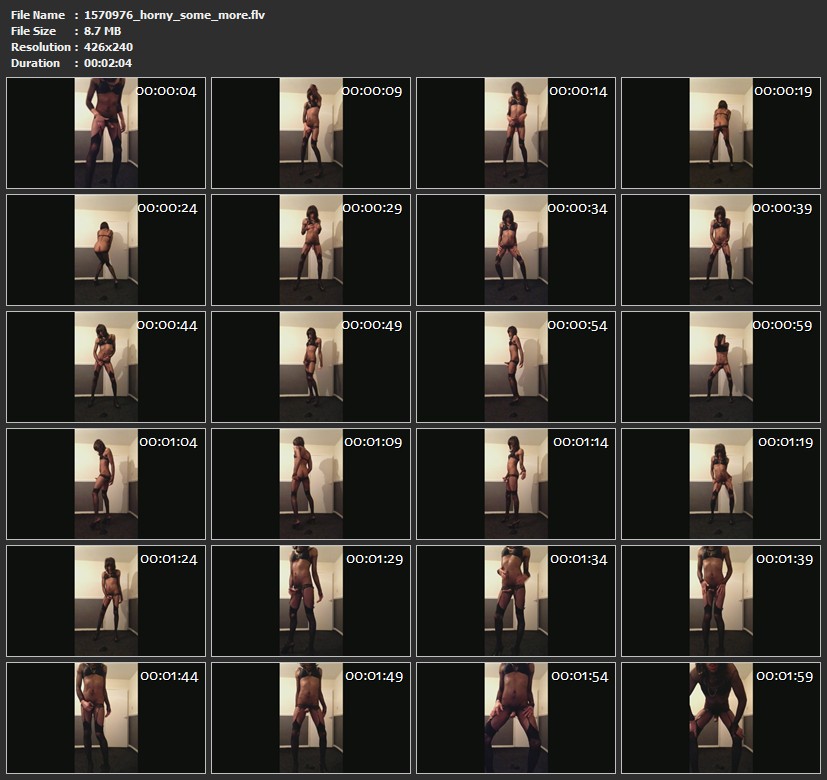Viewport: 827px width, 780px height.
Task: Click the thumbnail at timestamp 00:00:04
Action: point(106,133)
